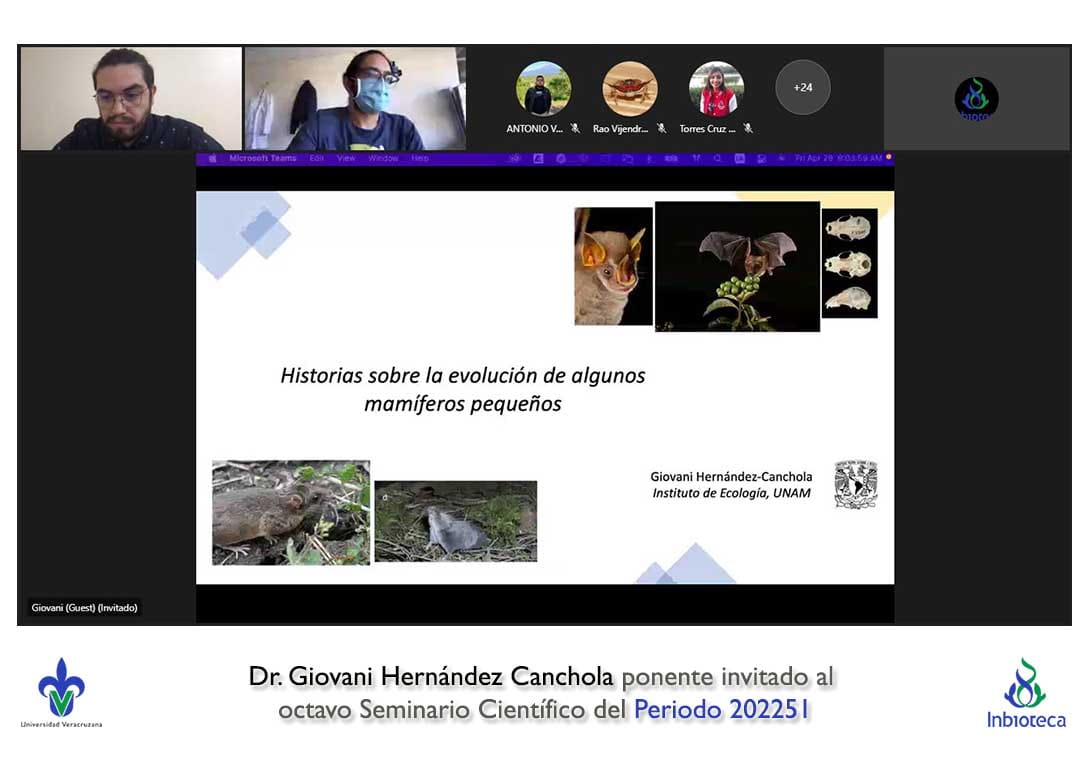Image resolution: width=1090 pixels, height=760 pixels.
Task: Open the Edit menu
Action: coord(317,158)
